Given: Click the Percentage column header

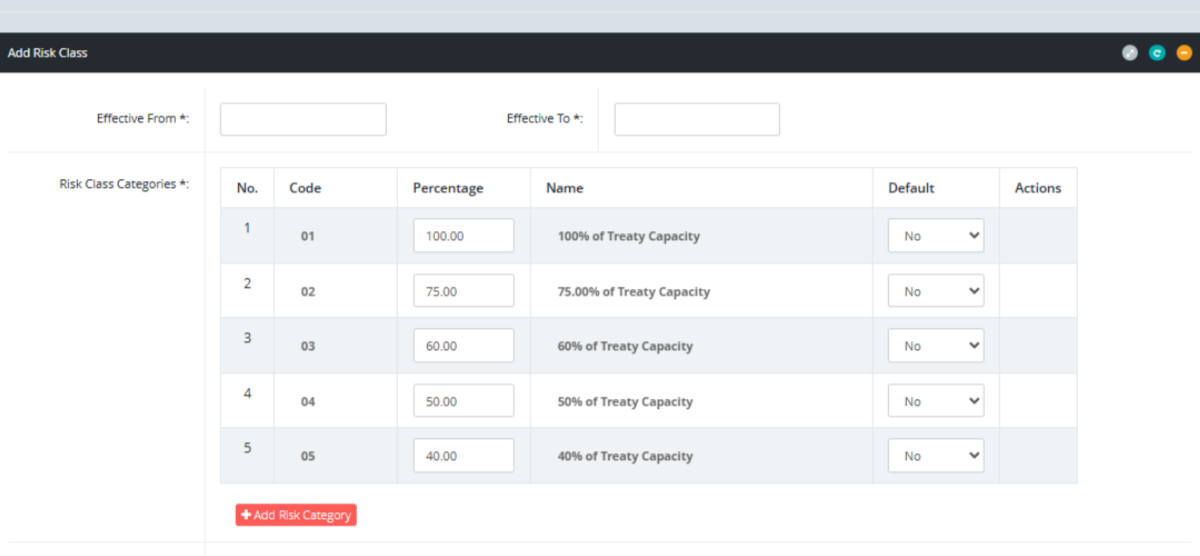Looking at the screenshot, I should point(448,188).
